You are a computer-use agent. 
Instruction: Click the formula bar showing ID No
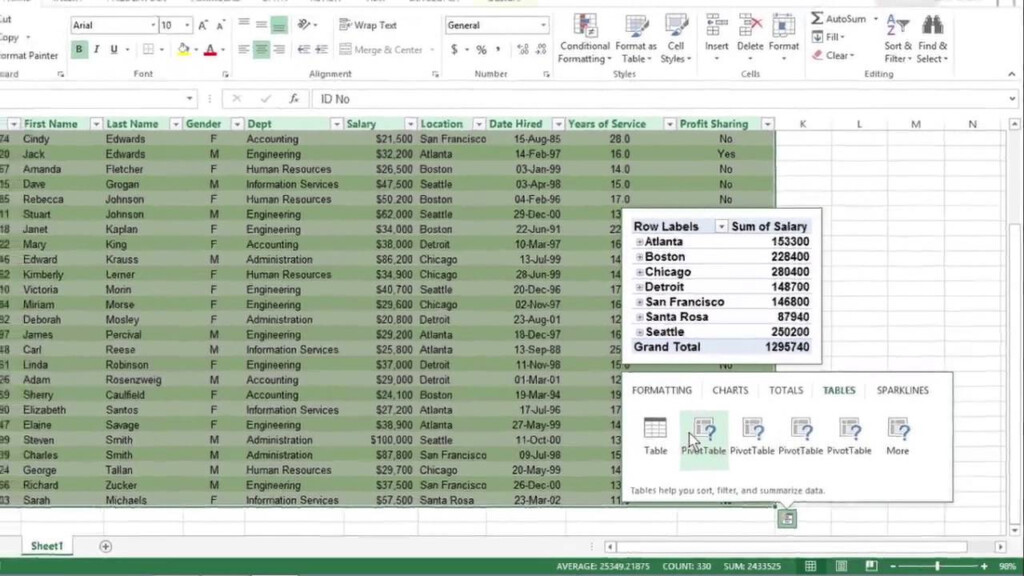click(660, 99)
